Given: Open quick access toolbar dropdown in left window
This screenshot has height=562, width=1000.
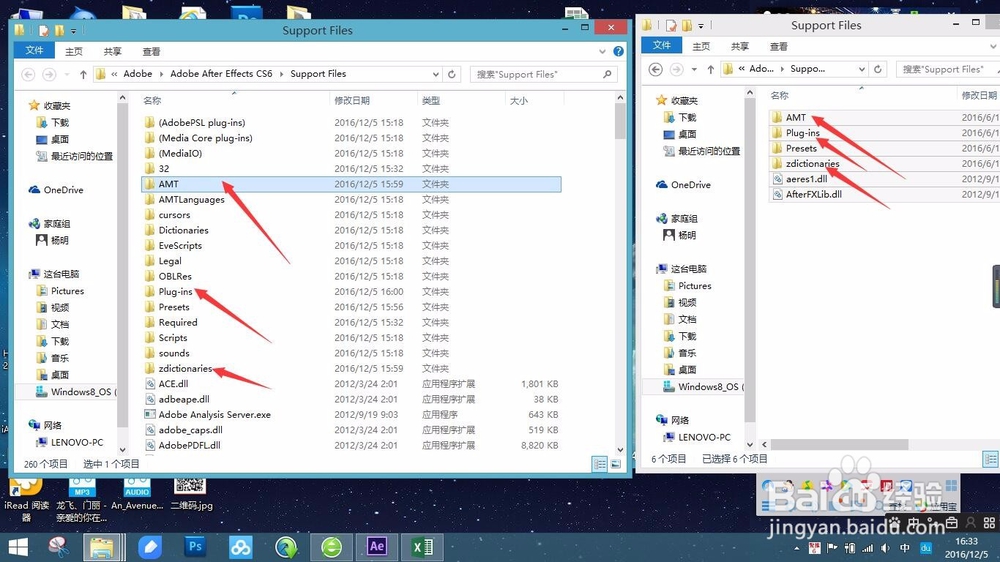Looking at the screenshot, I should pos(73,31).
